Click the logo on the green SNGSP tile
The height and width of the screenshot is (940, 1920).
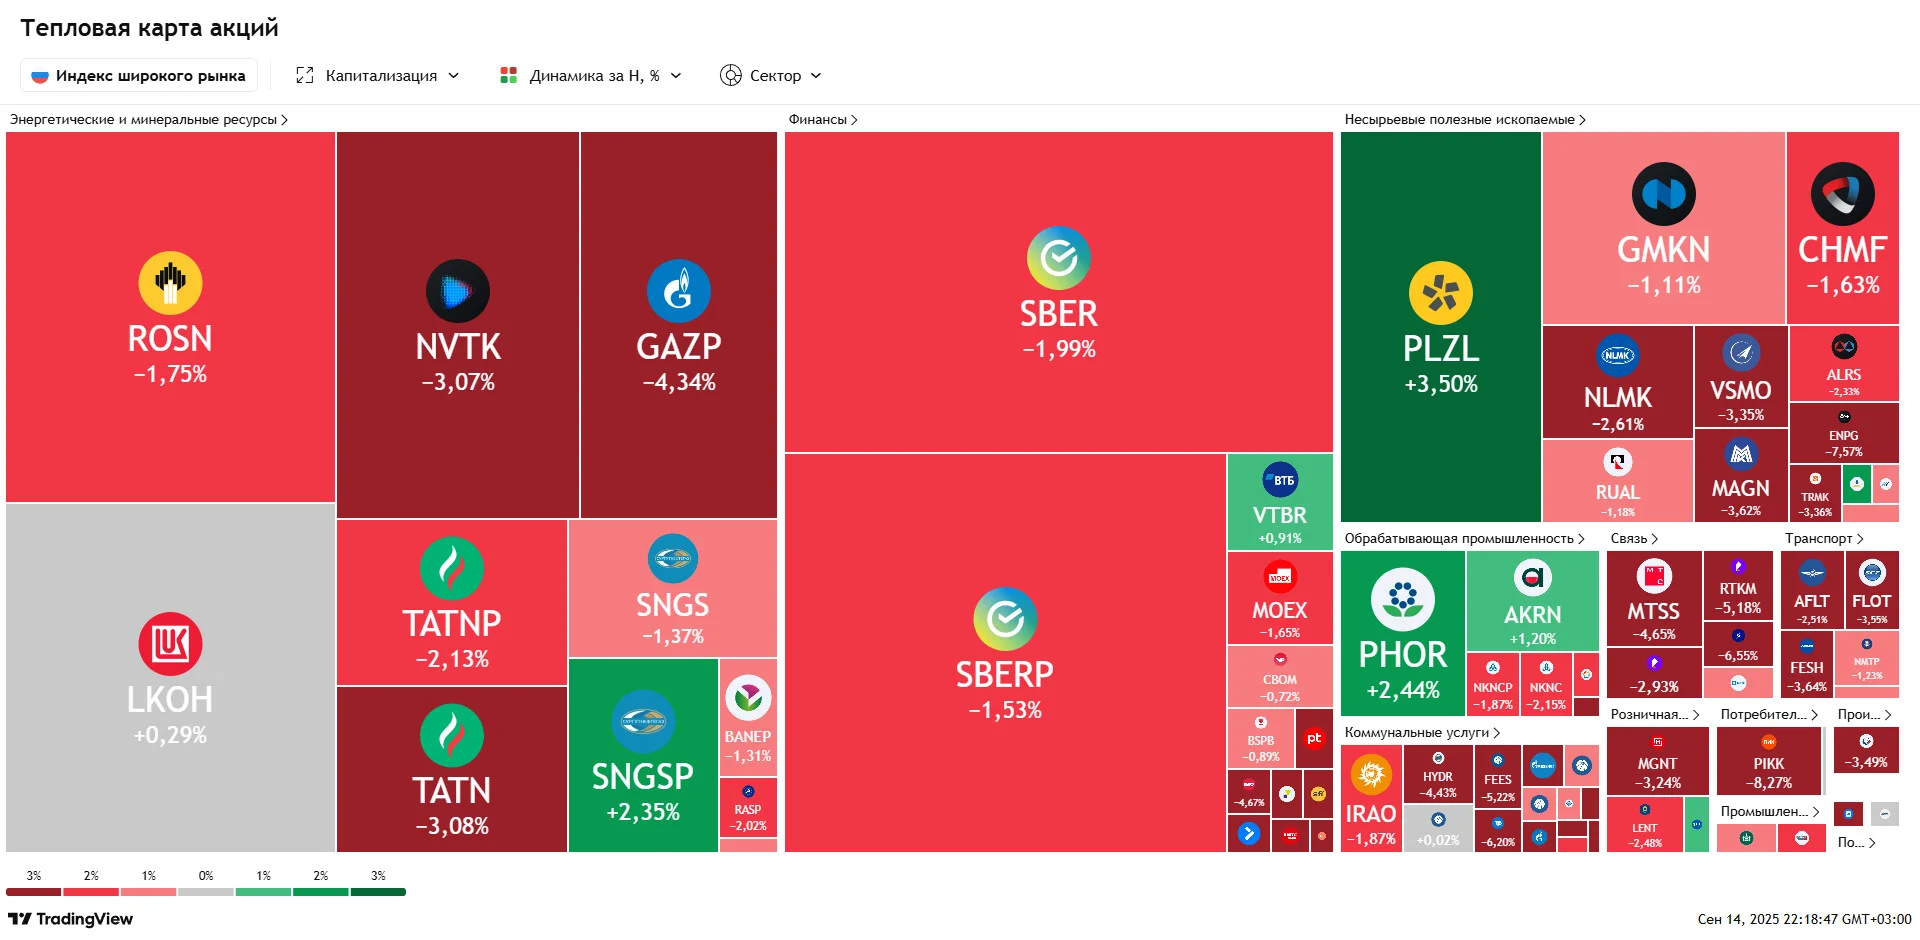(x=643, y=721)
